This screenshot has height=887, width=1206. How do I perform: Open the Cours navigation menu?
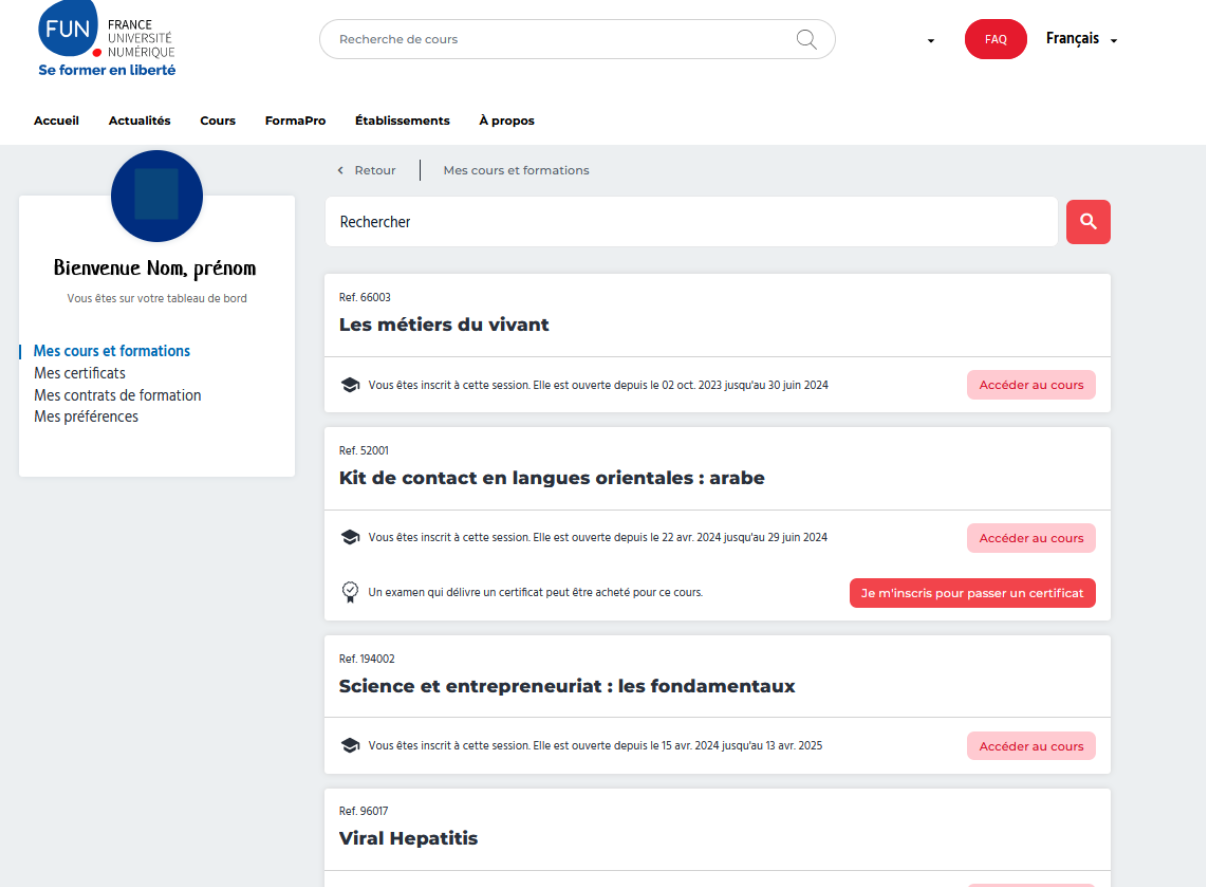[x=217, y=121]
